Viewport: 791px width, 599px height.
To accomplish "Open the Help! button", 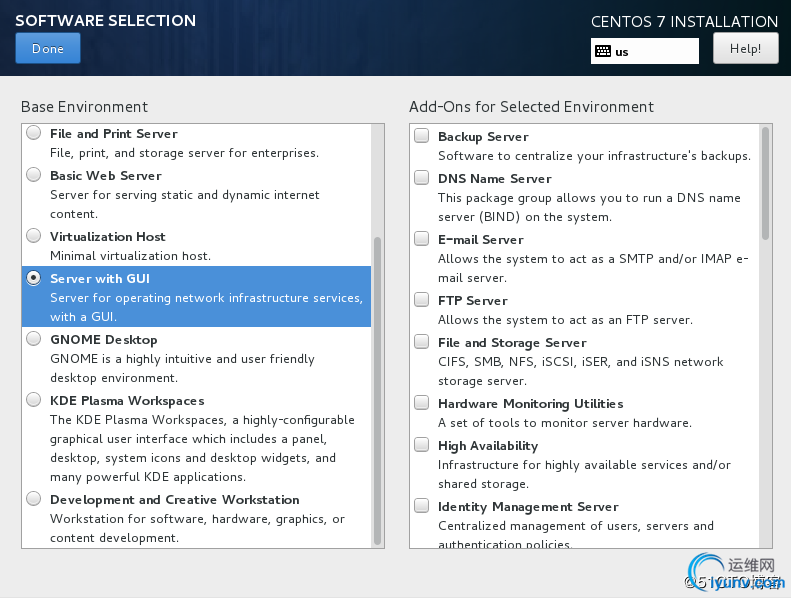I will pos(745,48).
